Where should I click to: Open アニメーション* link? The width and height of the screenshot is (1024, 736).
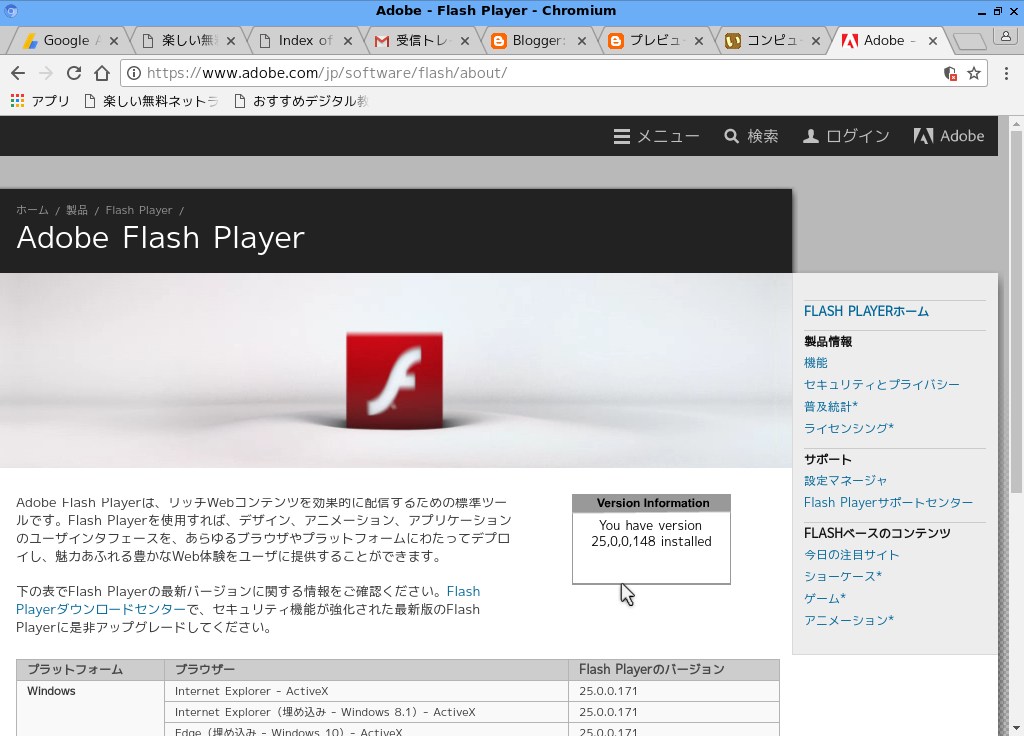(x=848, y=620)
